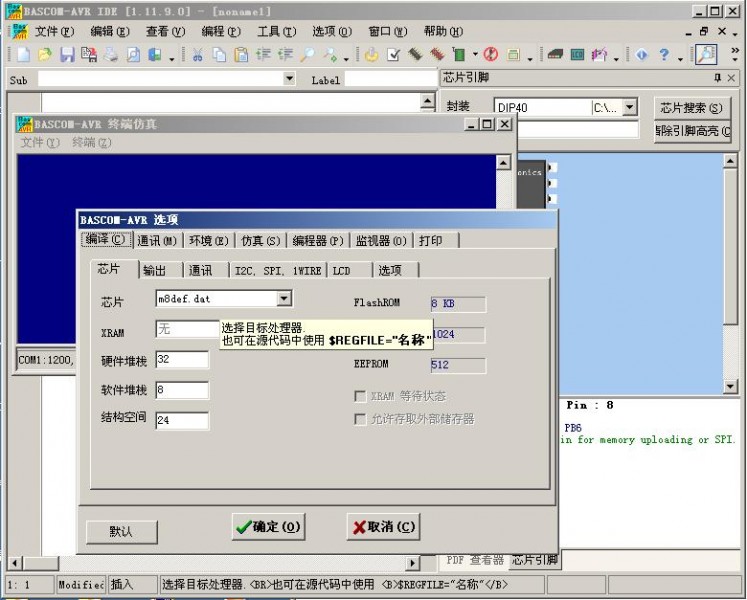747x600 pixels.
Task: Click the 确定(O) confirm button
Action: (x=269, y=527)
